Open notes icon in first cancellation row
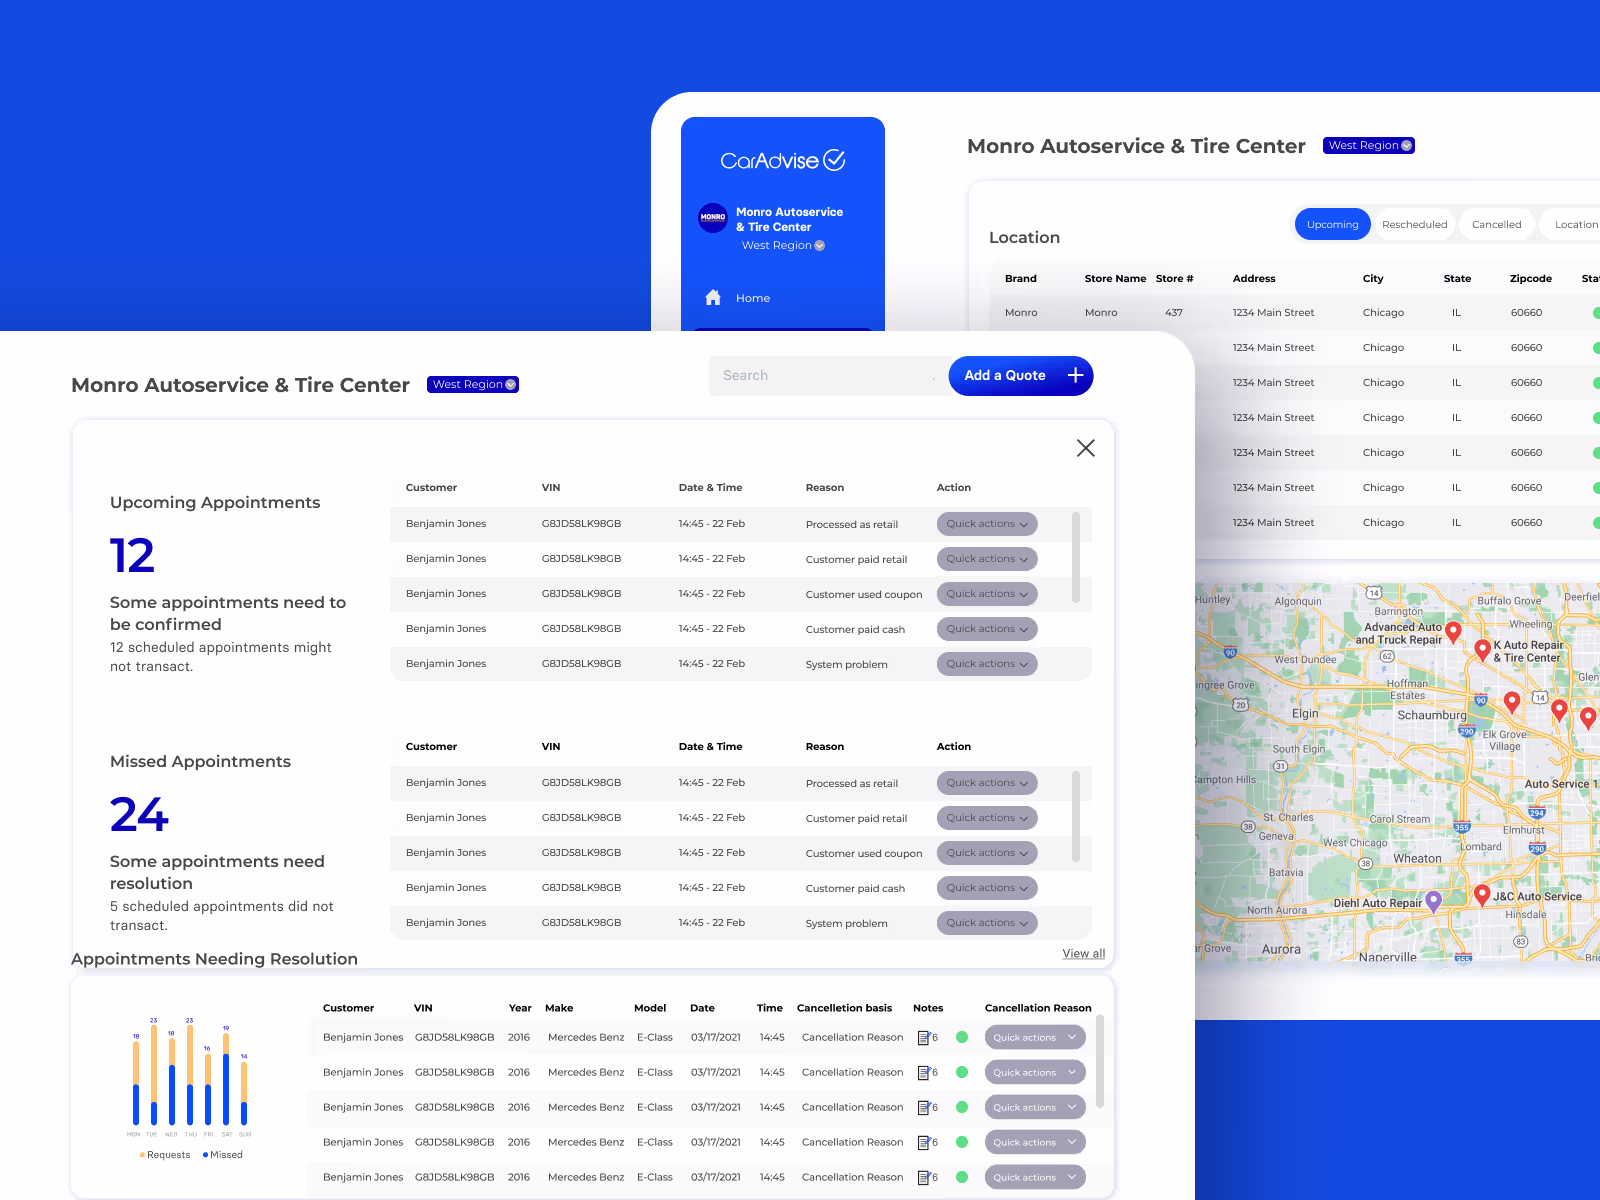 pos(924,1038)
